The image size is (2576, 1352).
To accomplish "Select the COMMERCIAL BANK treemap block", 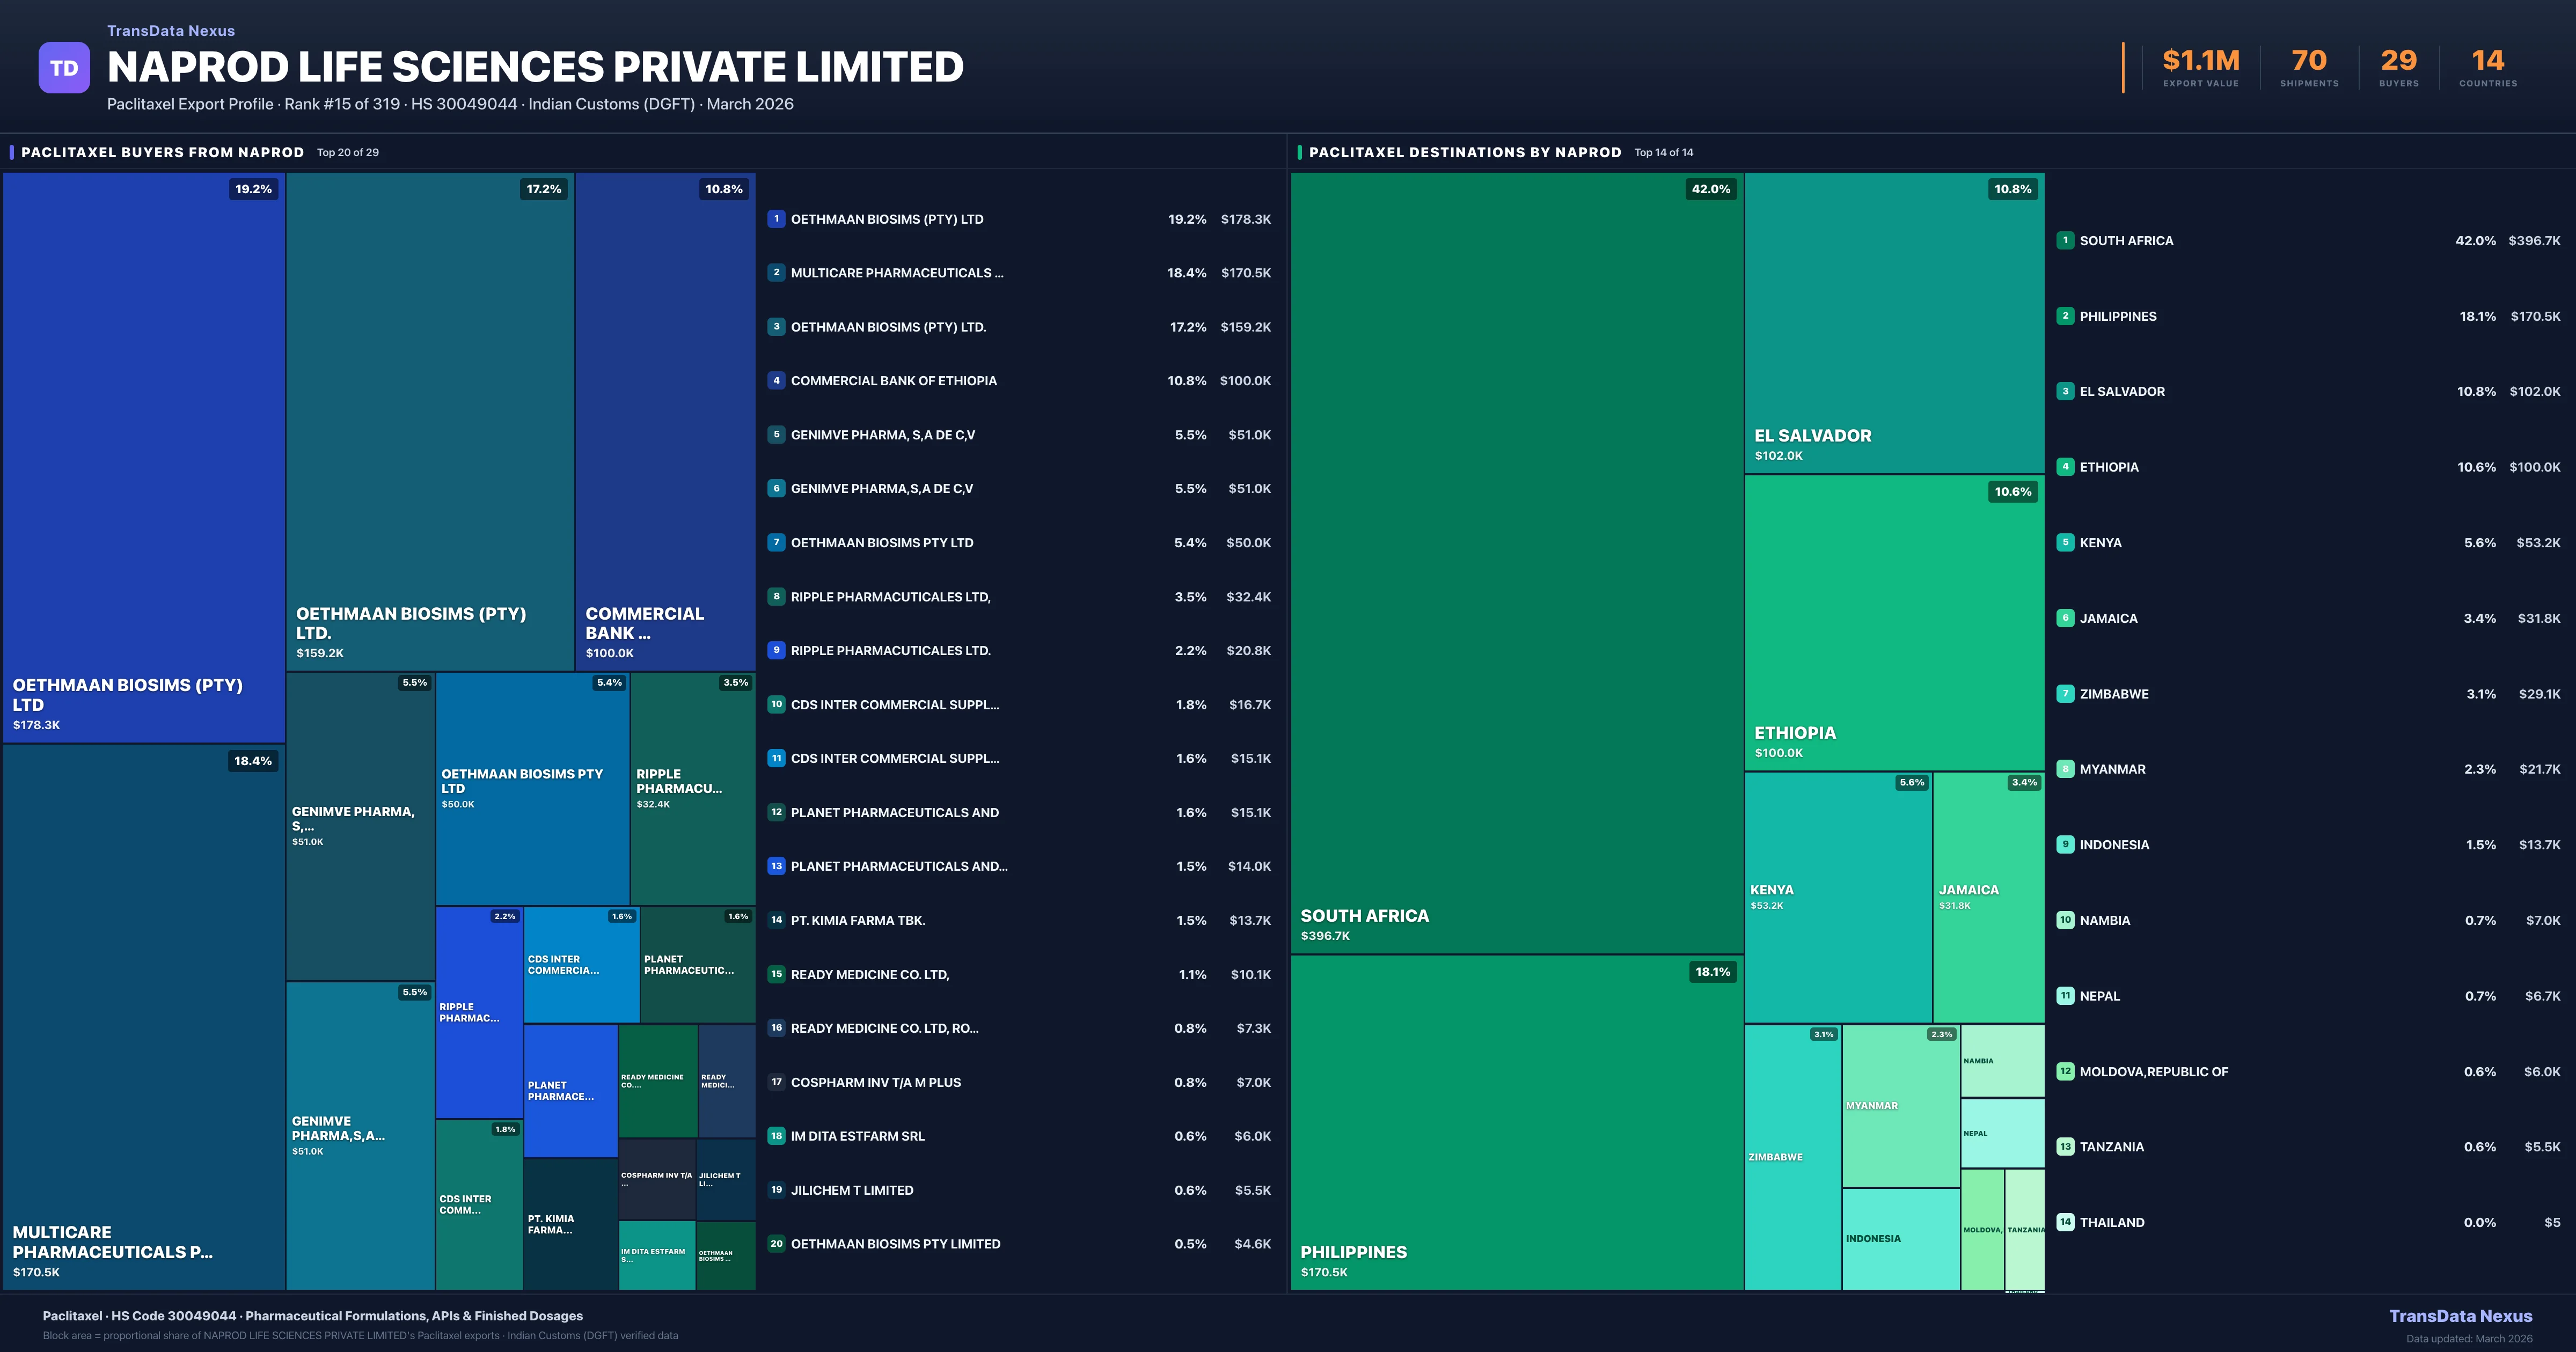I will [x=665, y=420].
